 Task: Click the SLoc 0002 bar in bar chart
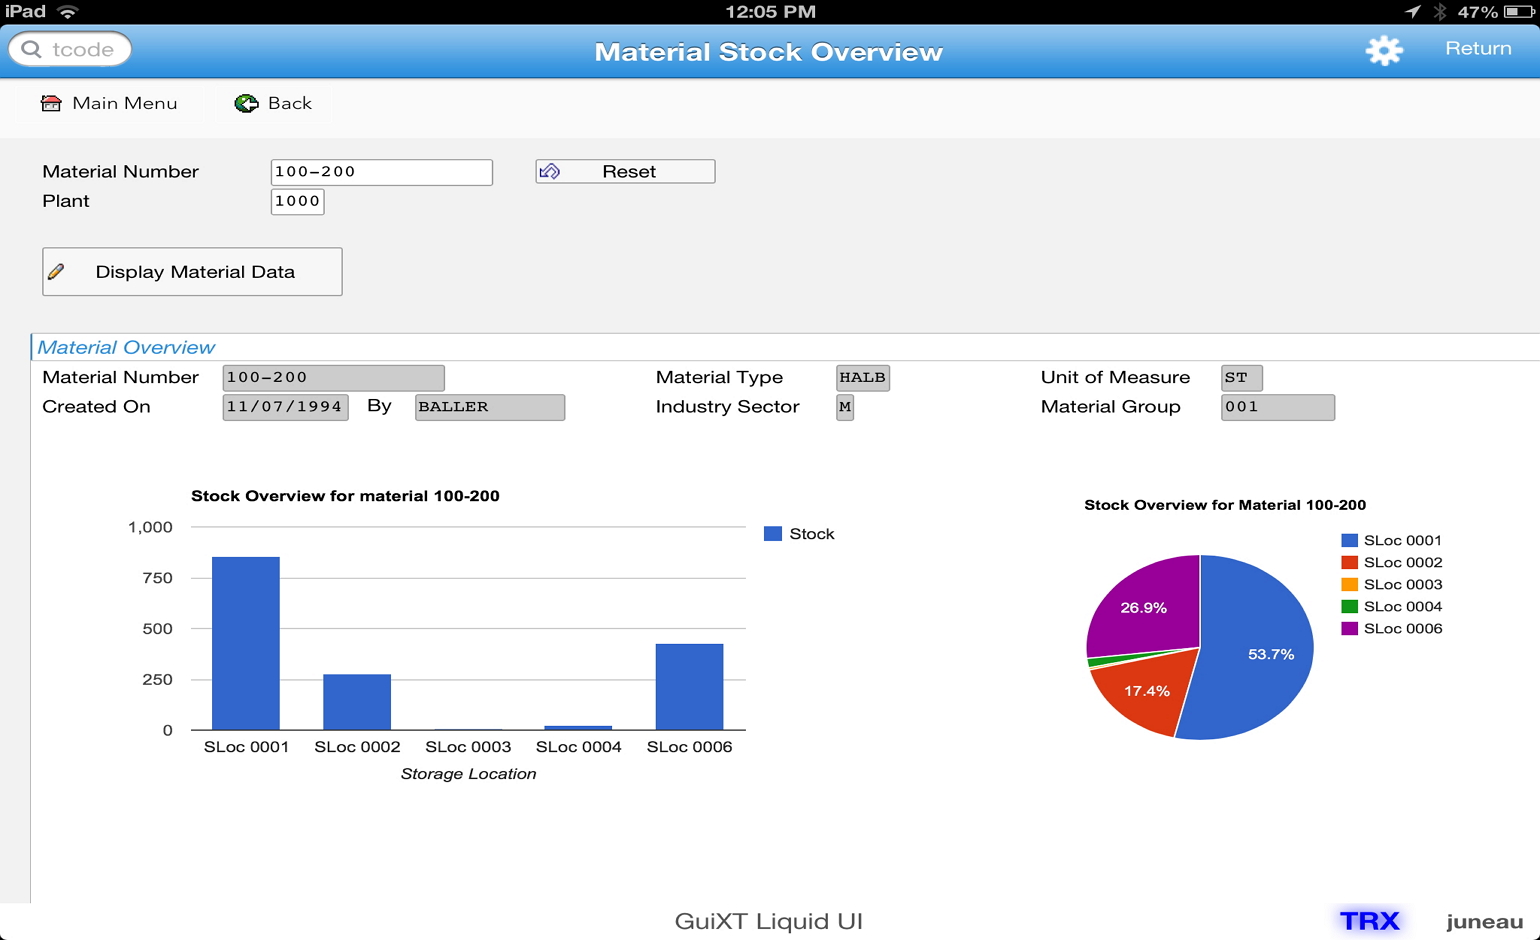[357, 702]
